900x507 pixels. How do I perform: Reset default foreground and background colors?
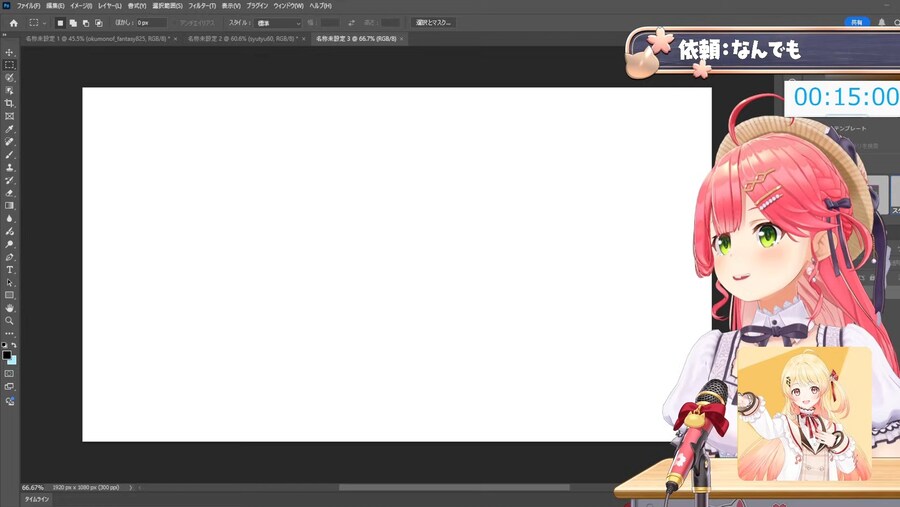click(x=4, y=345)
